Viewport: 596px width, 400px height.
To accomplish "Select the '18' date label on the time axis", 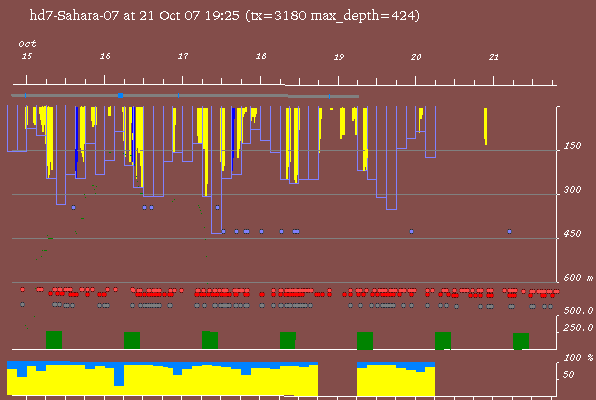I will 261,56.
